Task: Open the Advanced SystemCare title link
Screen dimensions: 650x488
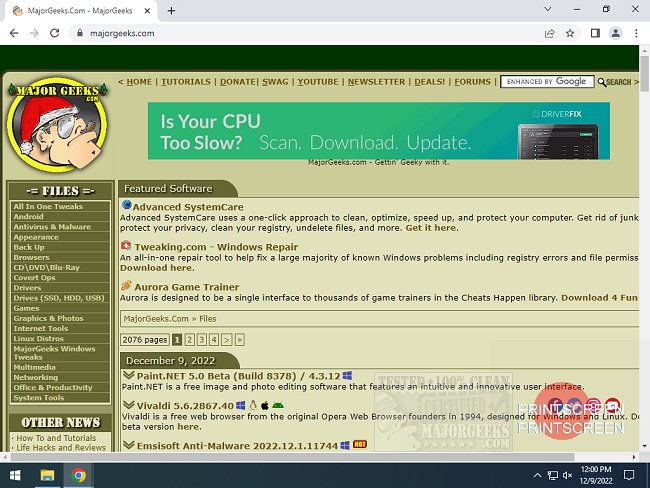Action: (188, 207)
